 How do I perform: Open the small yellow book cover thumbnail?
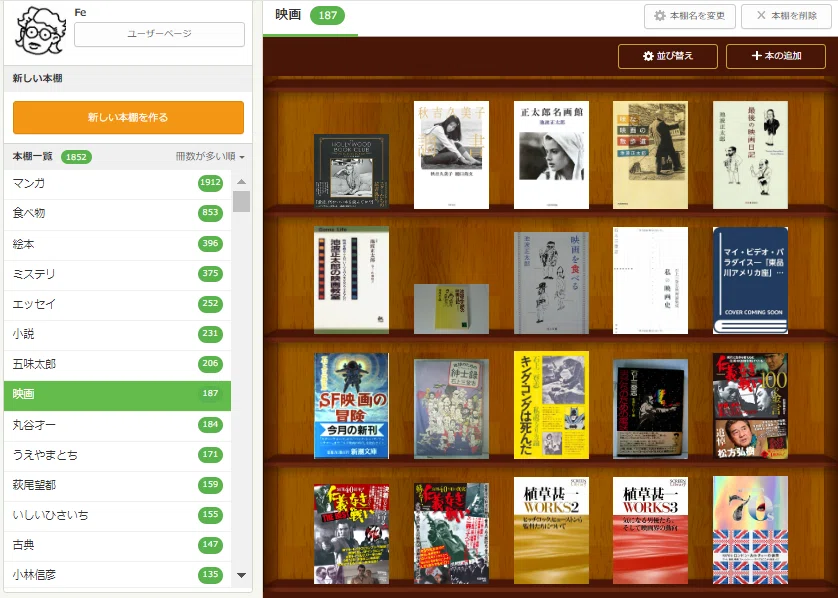pyautogui.click(x=452, y=309)
